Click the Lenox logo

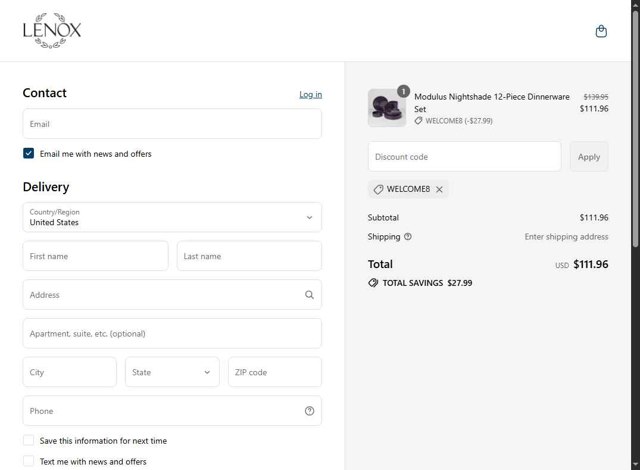click(x=52, y=31)
